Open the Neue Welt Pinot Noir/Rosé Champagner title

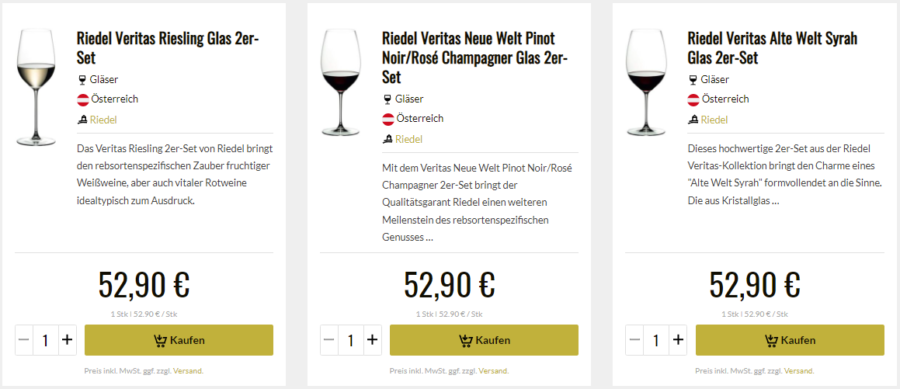(474, 57)
